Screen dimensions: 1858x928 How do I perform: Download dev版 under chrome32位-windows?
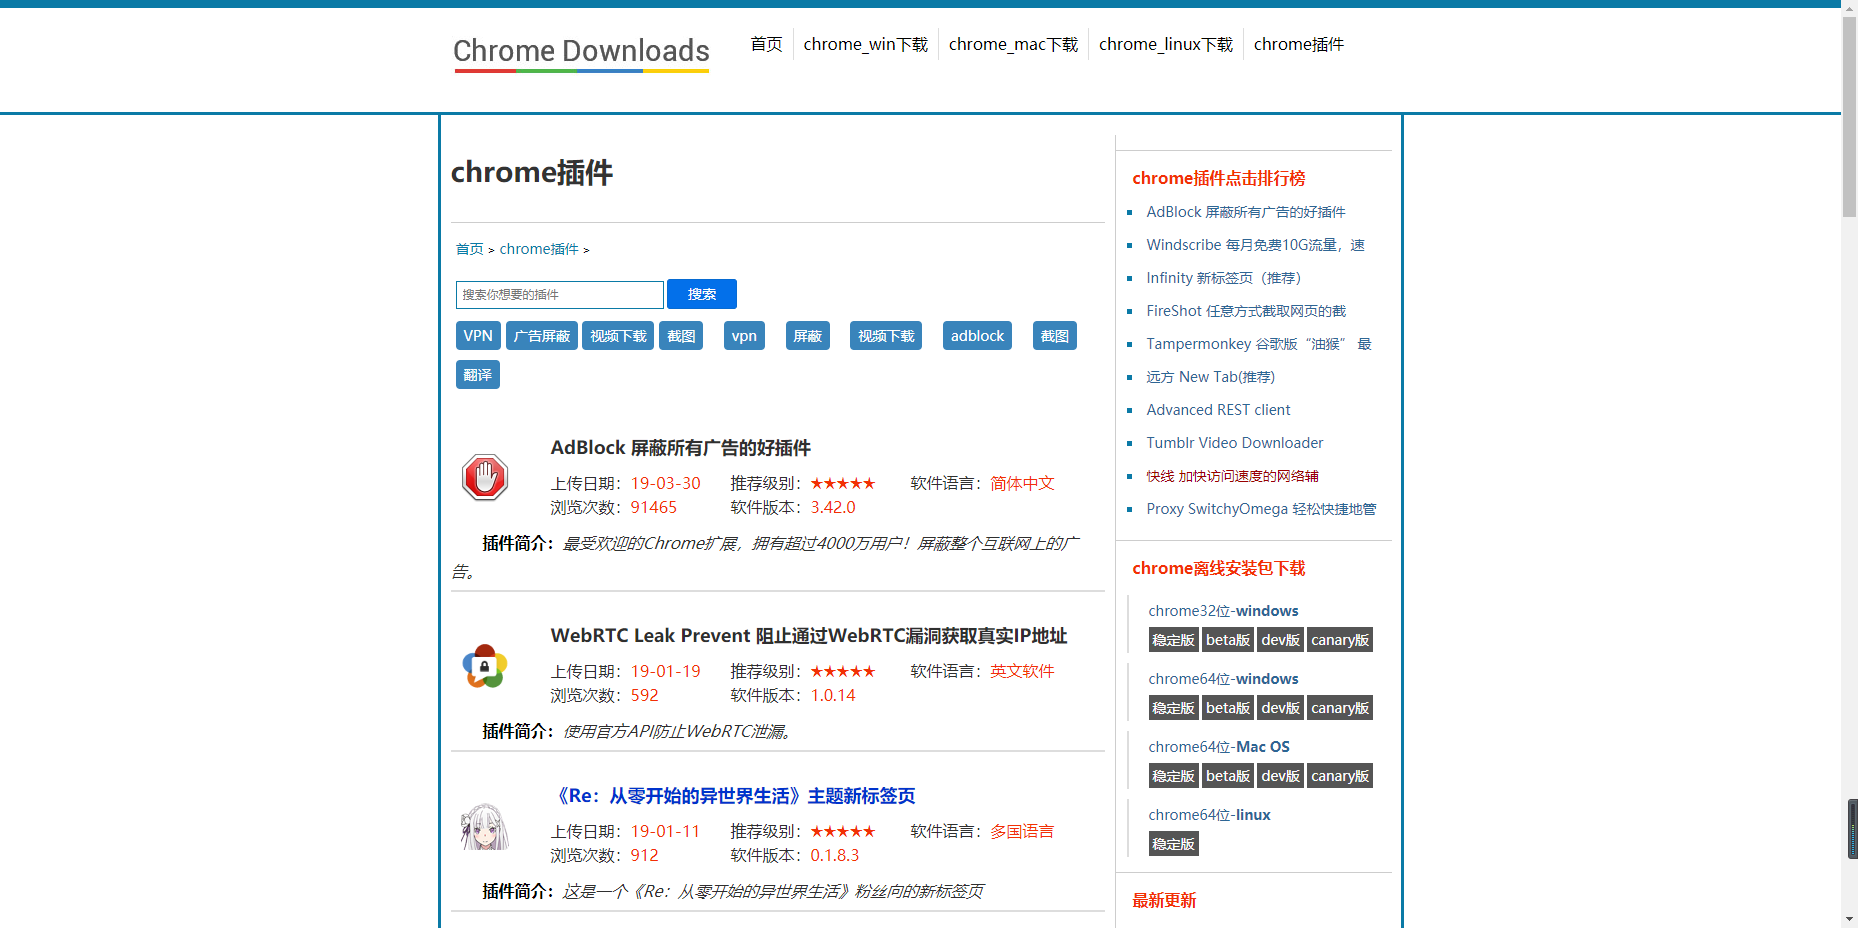tap(1281, 640)
